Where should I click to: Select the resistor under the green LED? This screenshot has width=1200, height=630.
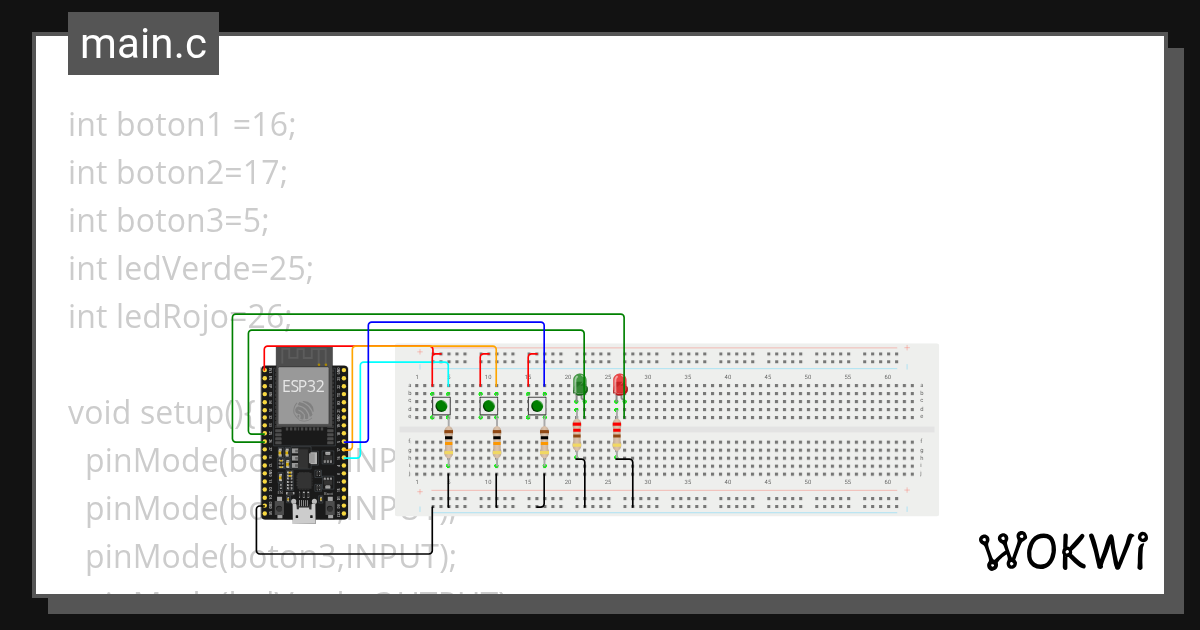[577, 435]
